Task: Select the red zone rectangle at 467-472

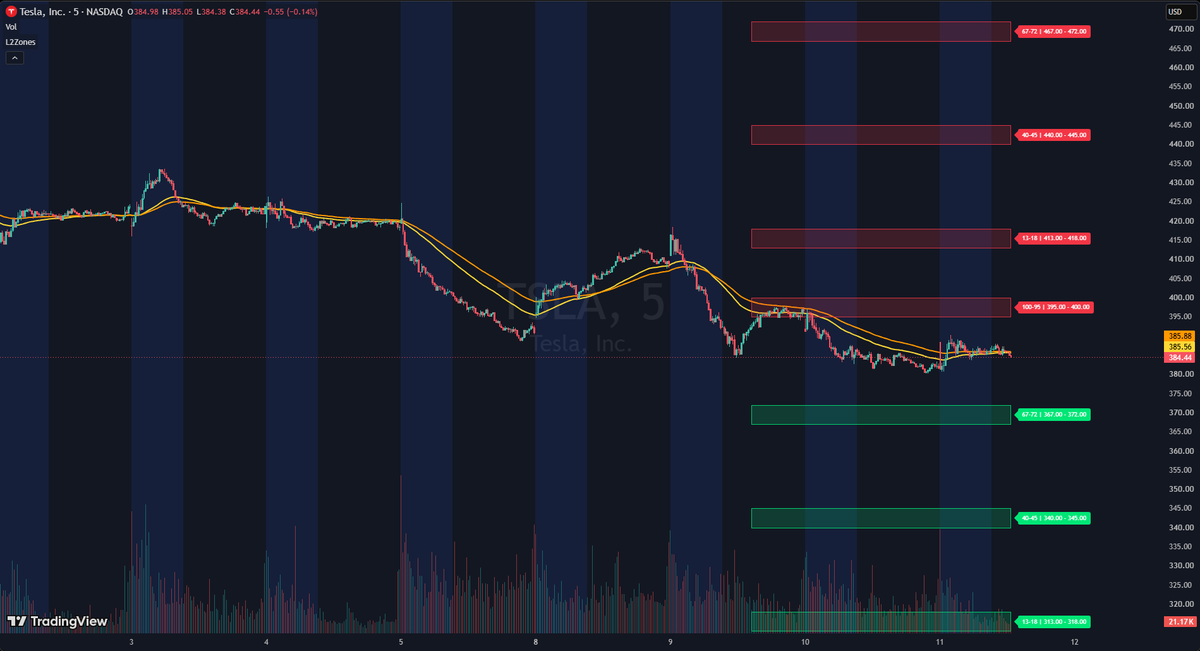Action: click(x=881, y=32)
